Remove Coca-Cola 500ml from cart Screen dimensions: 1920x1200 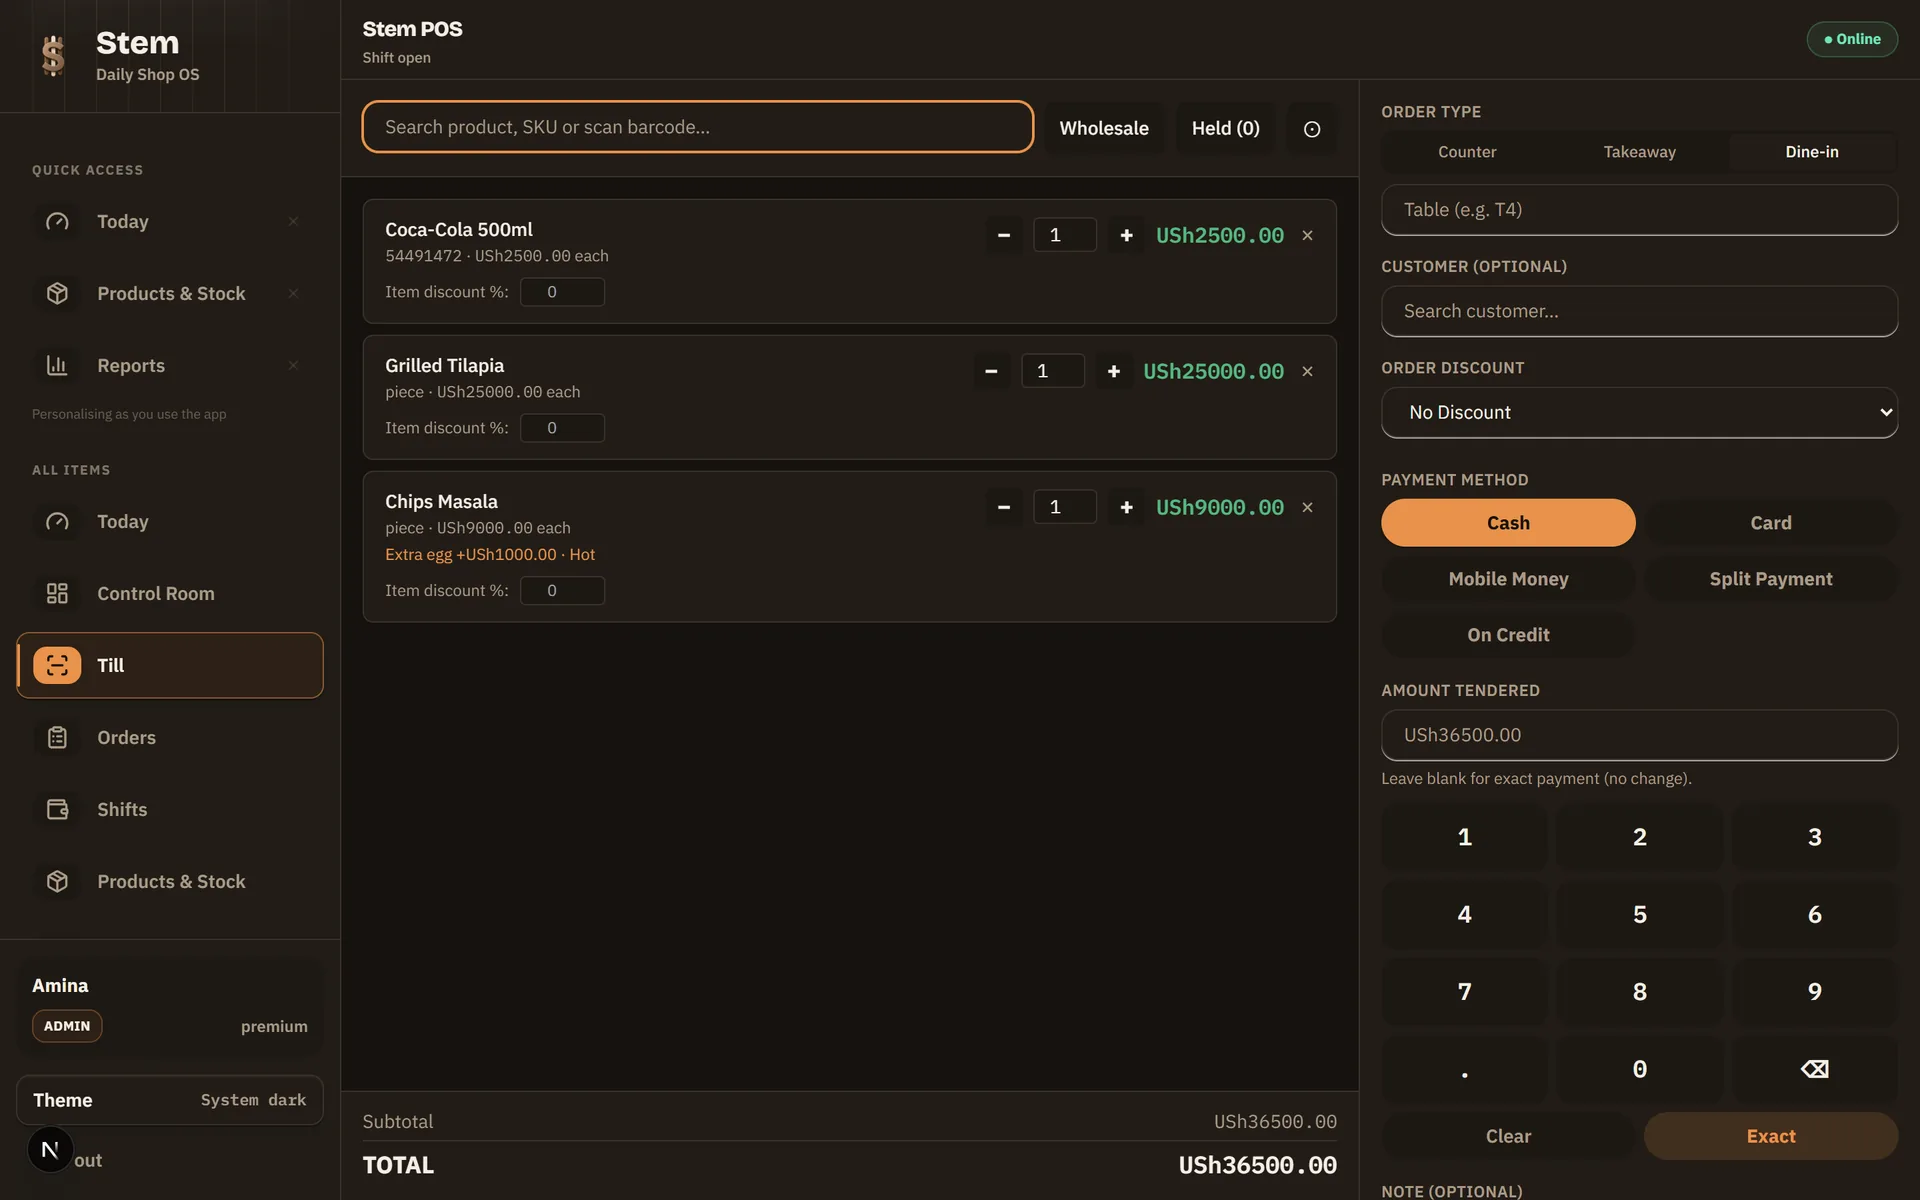point(1307,235)
